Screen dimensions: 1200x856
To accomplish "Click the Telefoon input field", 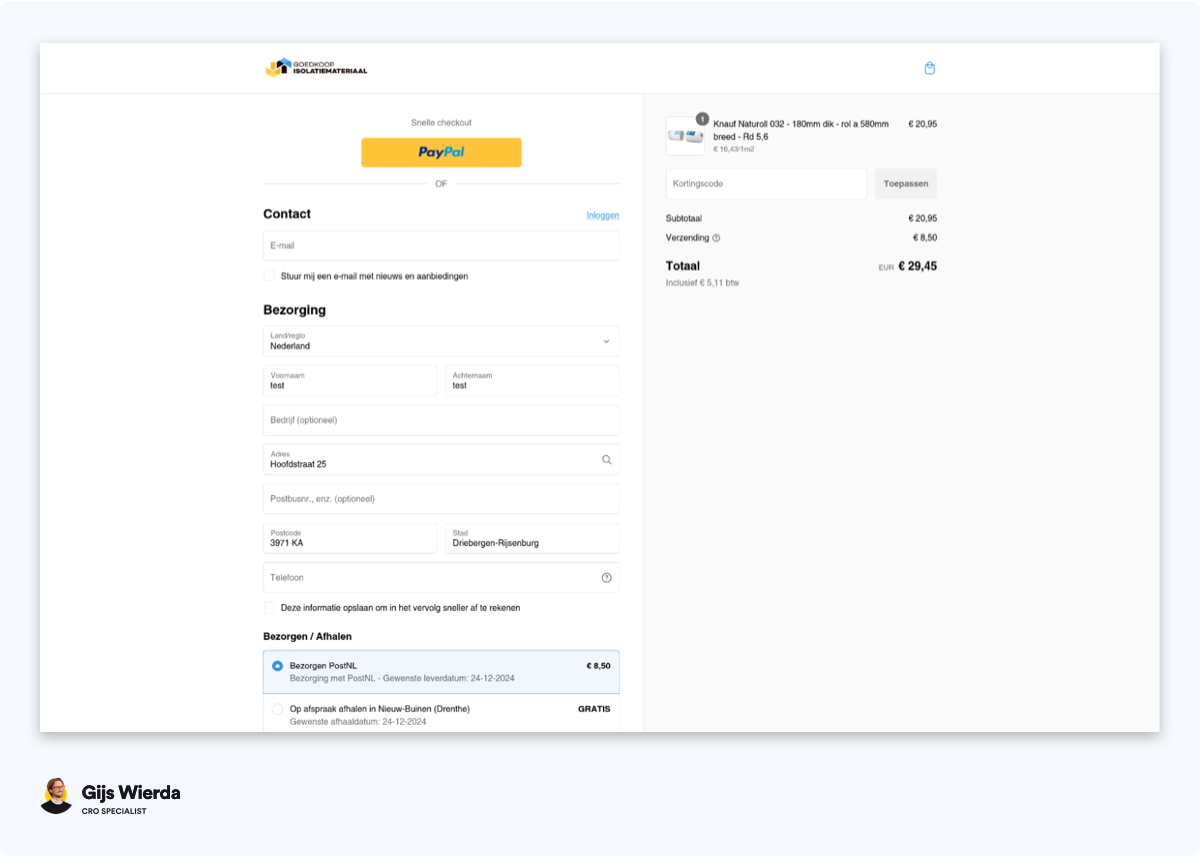I will pos(441,577).
